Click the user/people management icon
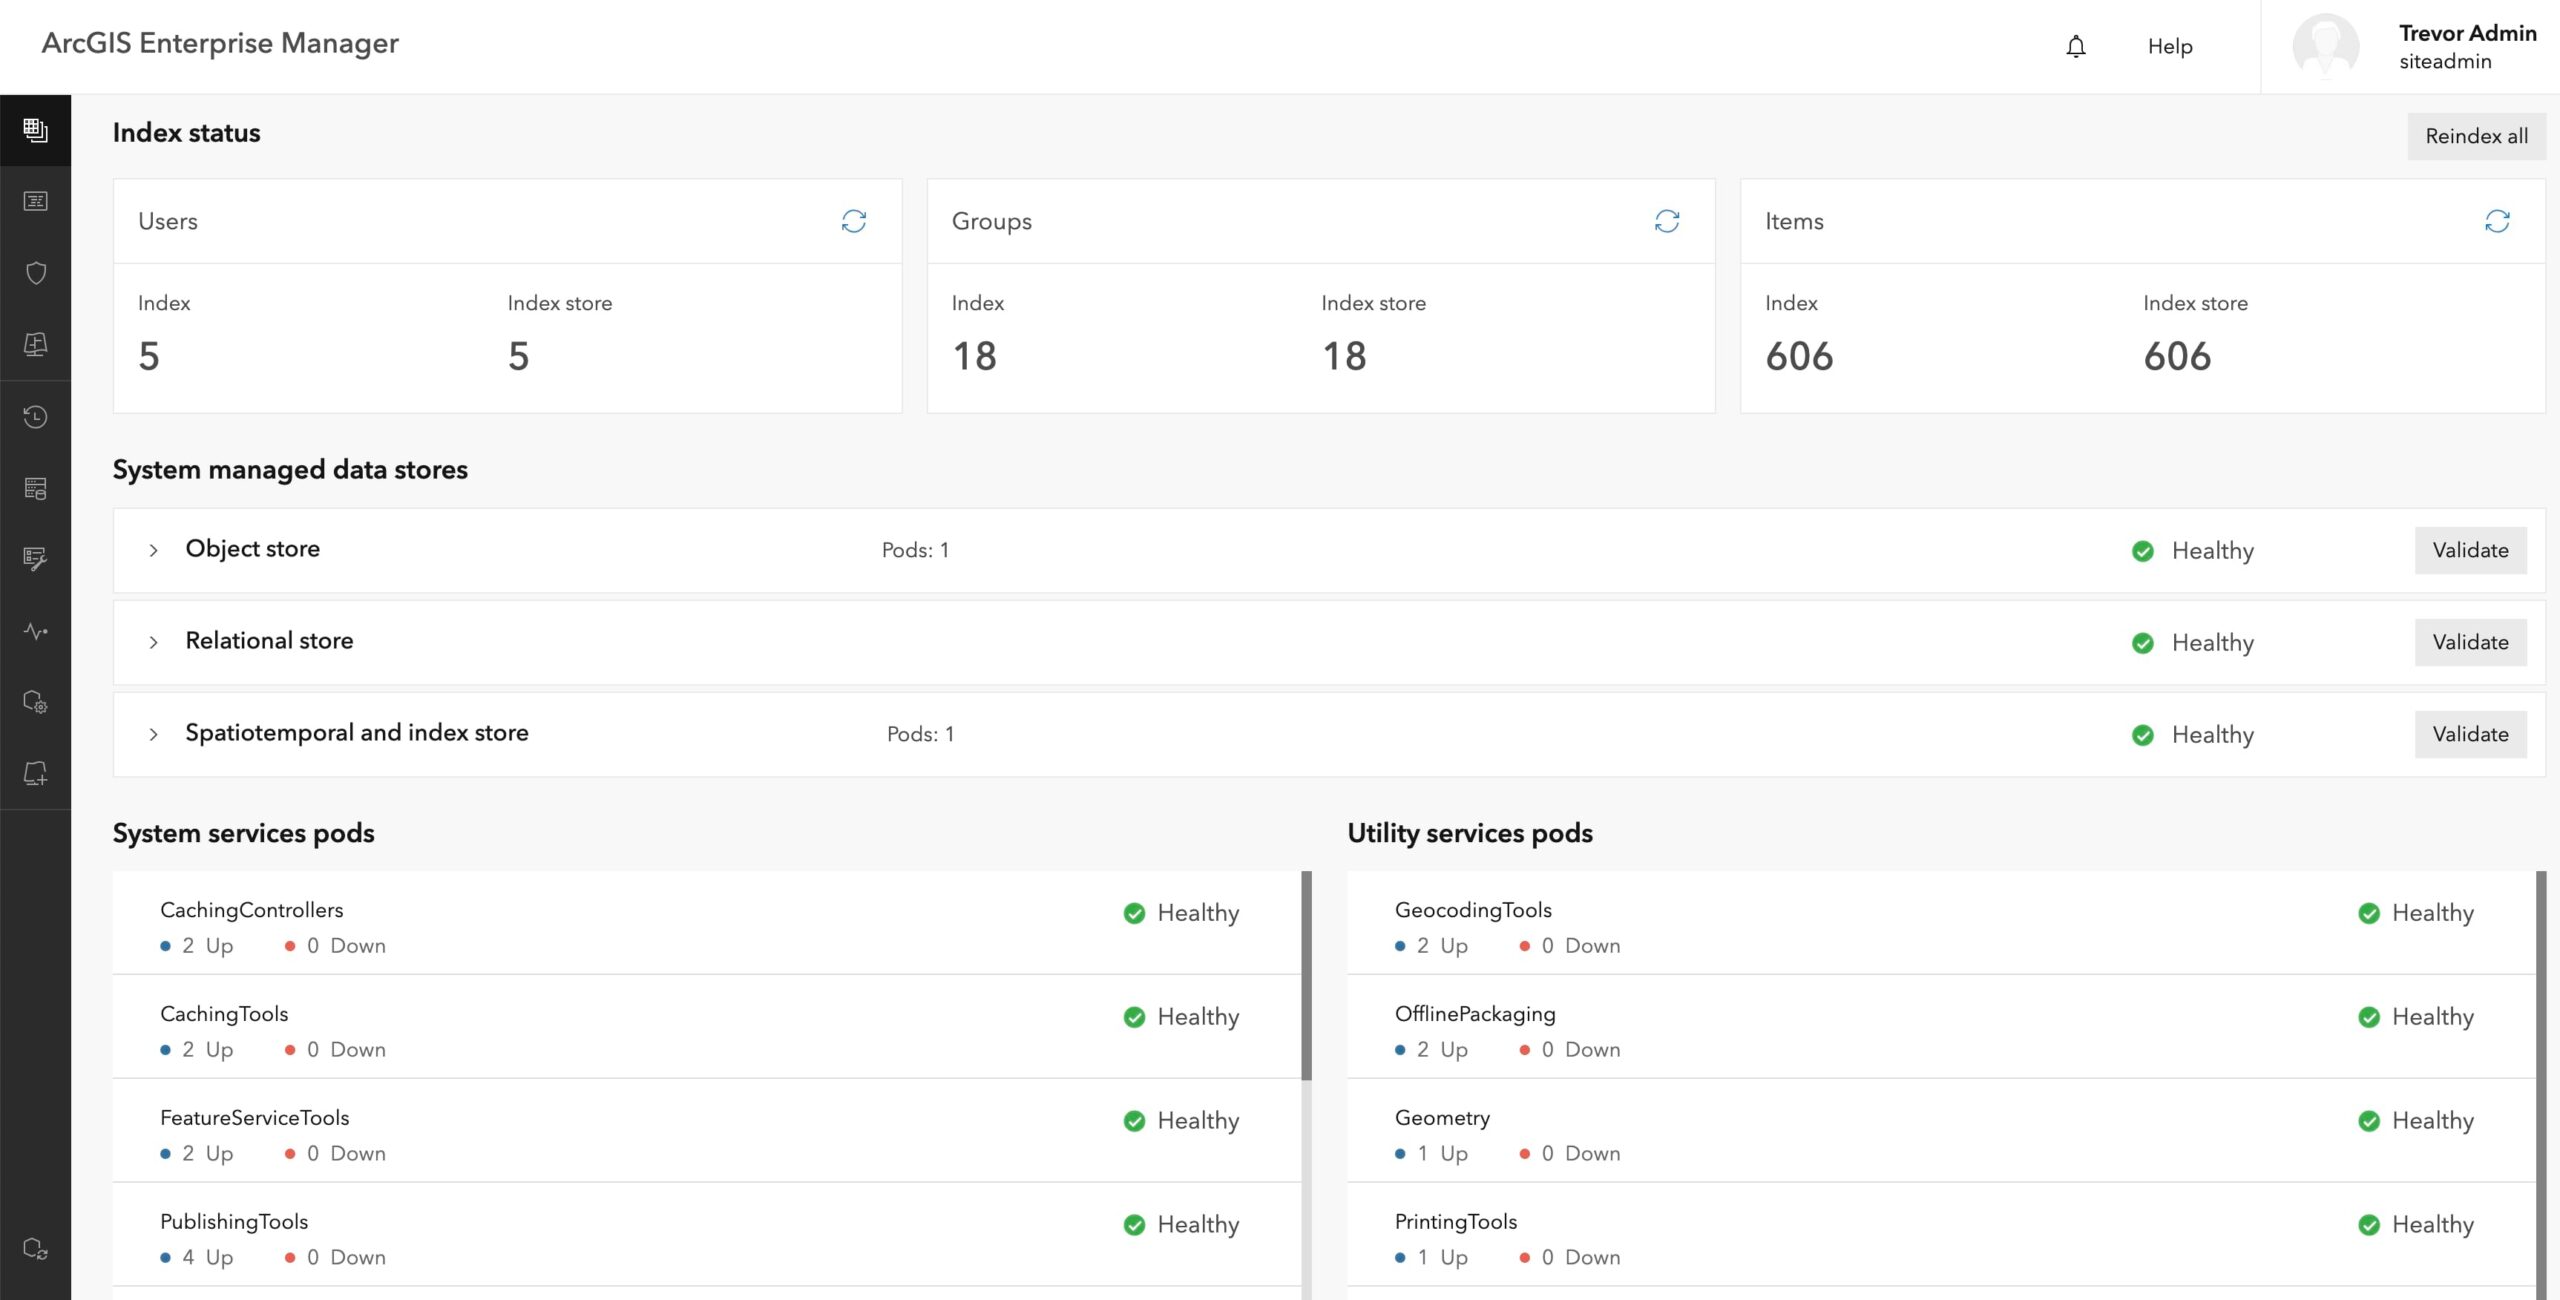 tap(35, 201)
